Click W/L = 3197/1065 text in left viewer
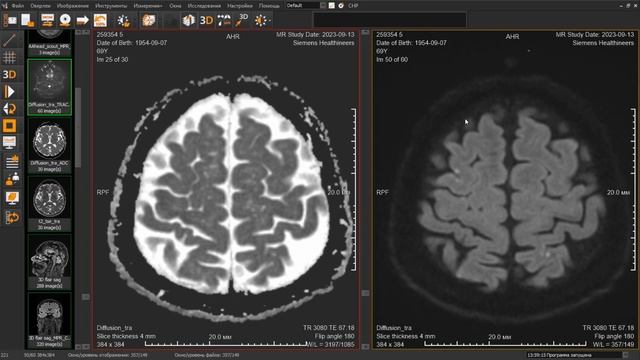Image resolution: width=640 pixels, height=360 pixels. click(x=330, y=345)
